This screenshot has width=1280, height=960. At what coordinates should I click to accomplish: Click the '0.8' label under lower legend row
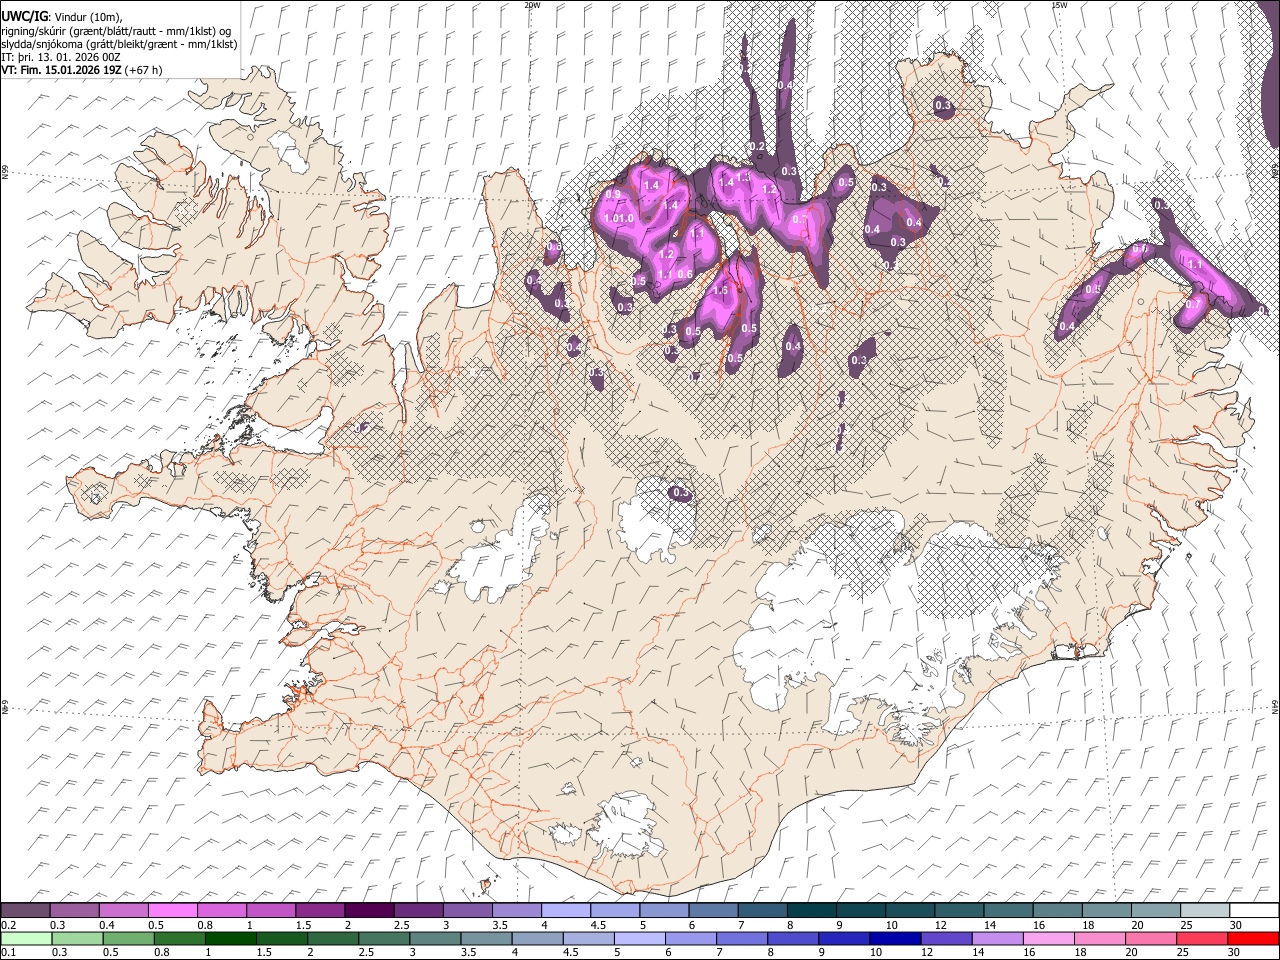pos(161,952)
